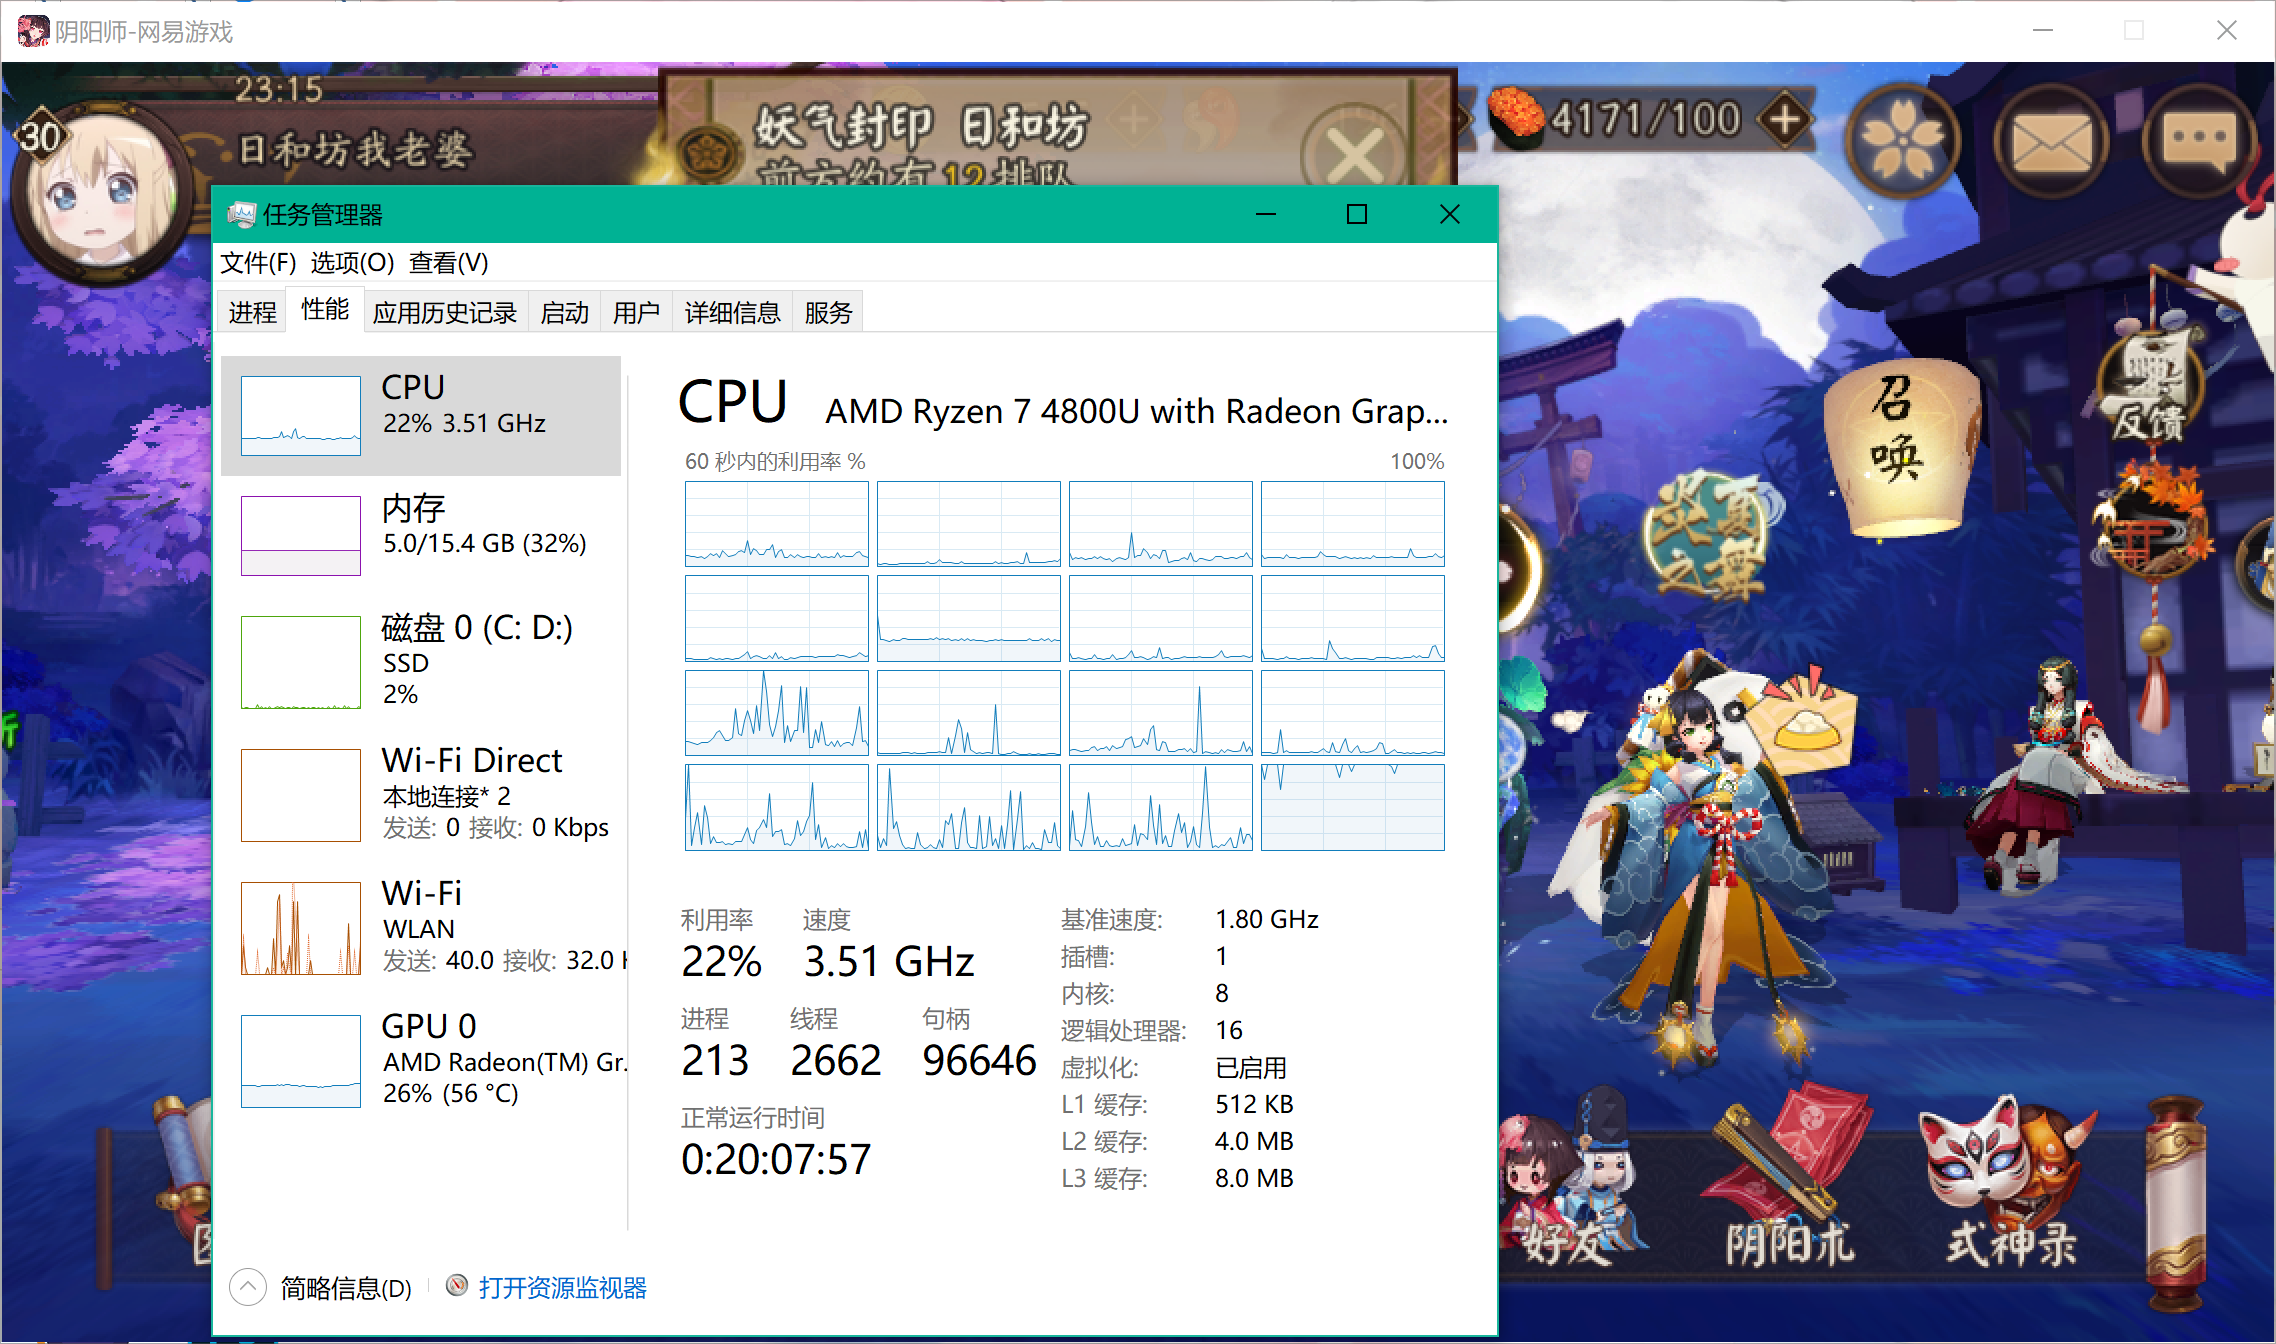
Task: Select the 磁盘 0 (C: D:) item
Action: coord(421,660)
